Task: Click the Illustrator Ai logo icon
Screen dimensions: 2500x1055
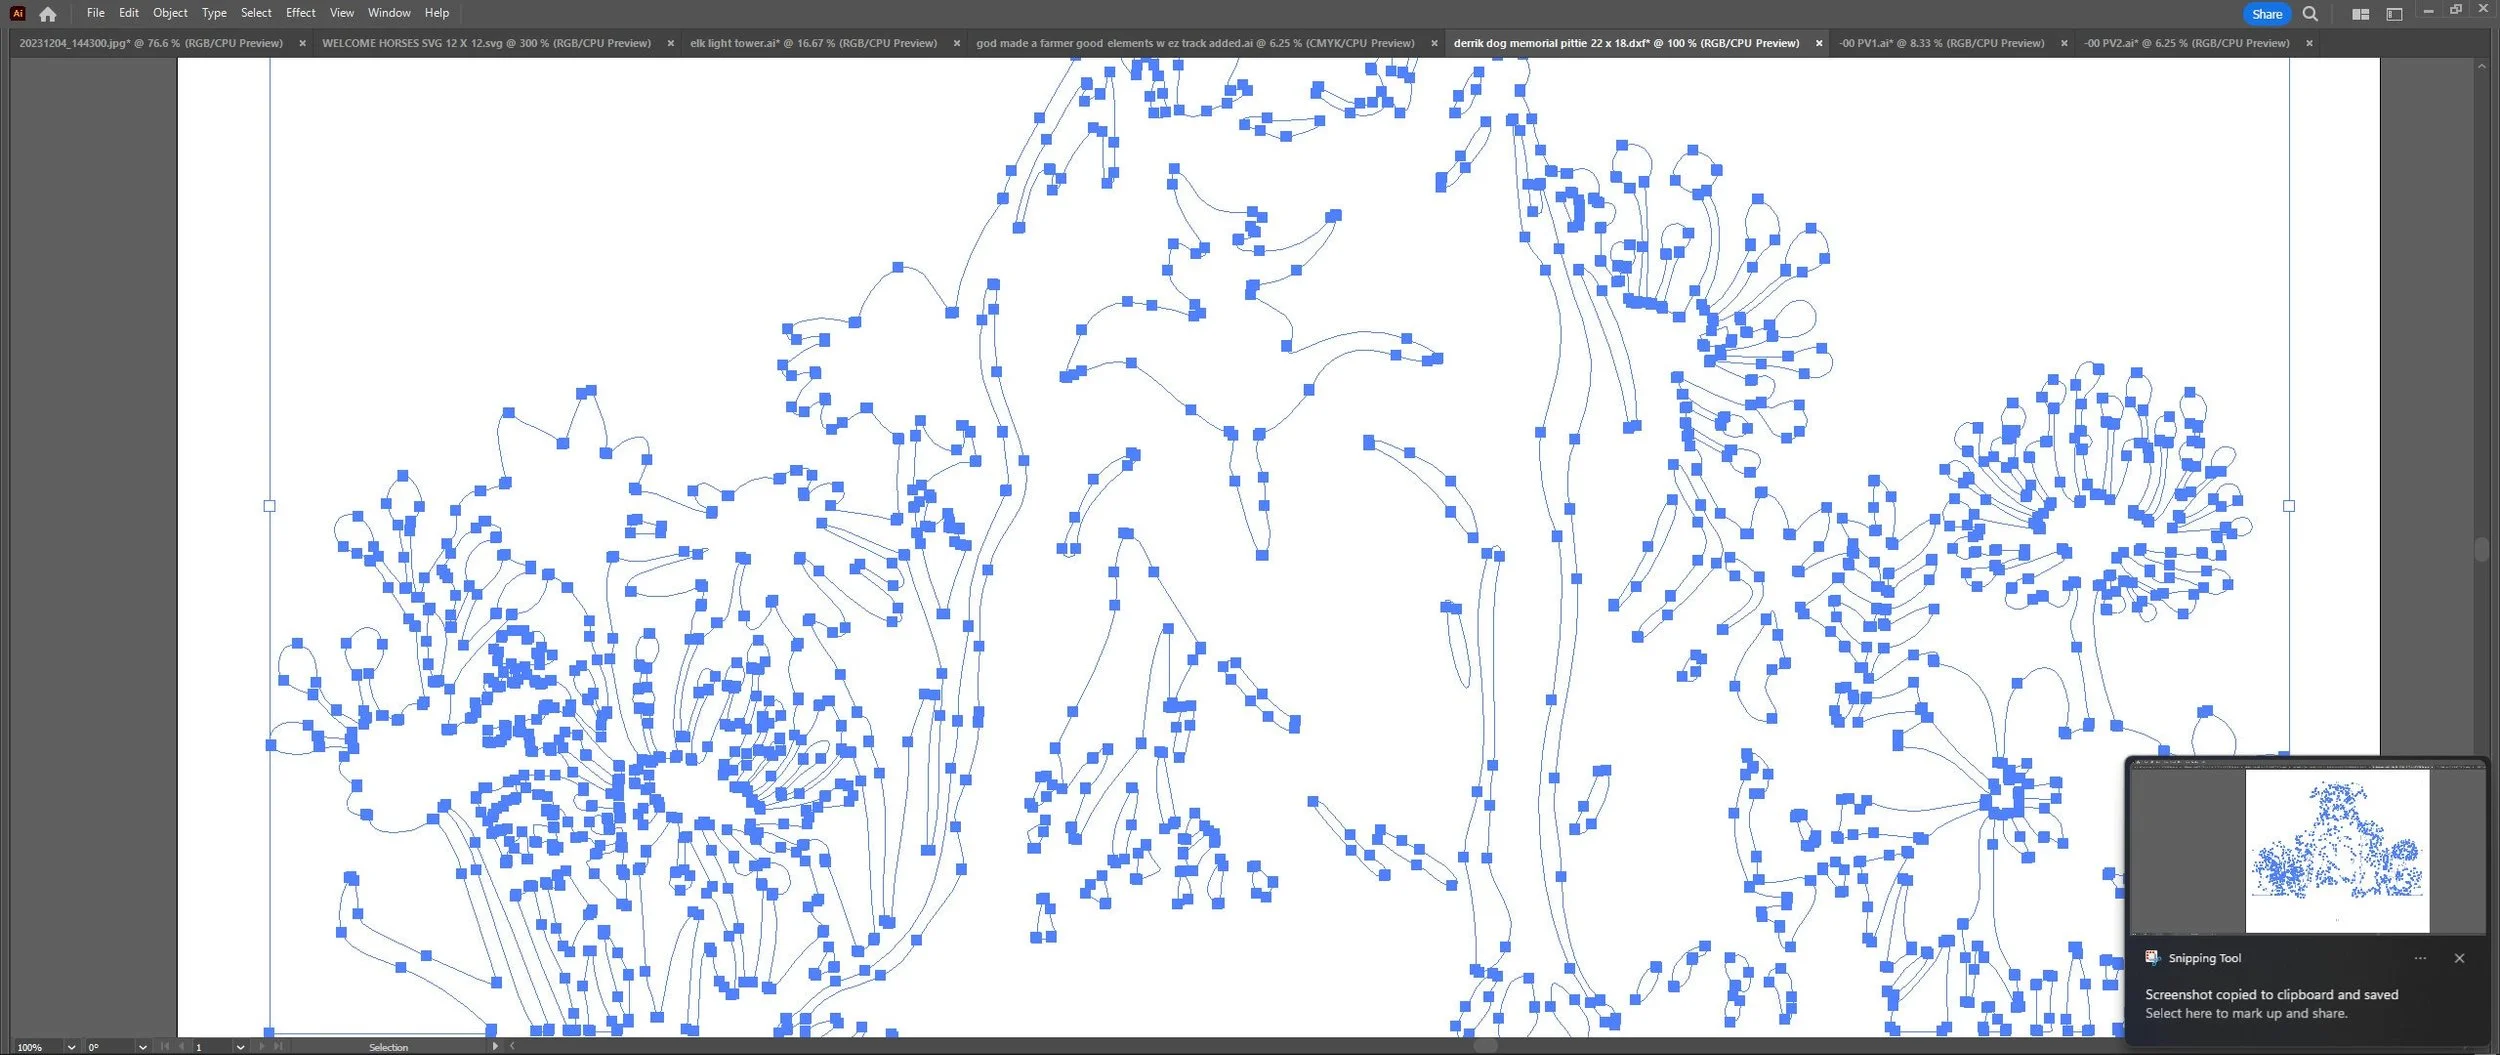Action: tap(17, 13)
